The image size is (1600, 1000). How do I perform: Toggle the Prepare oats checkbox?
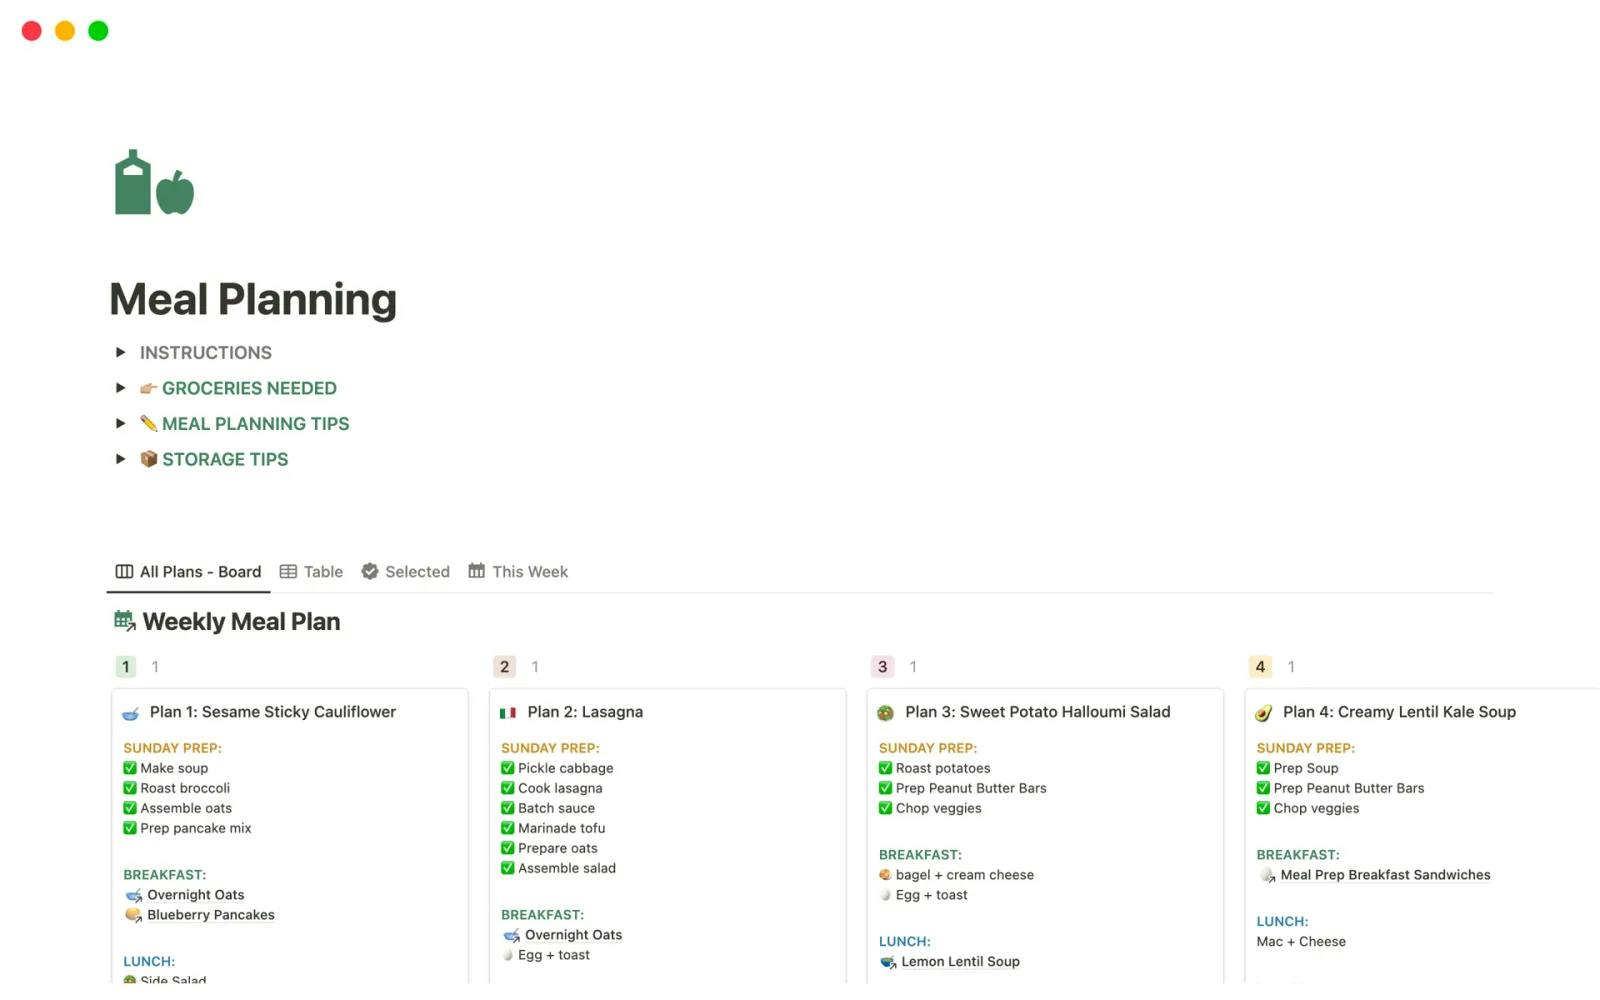point(508,849)
